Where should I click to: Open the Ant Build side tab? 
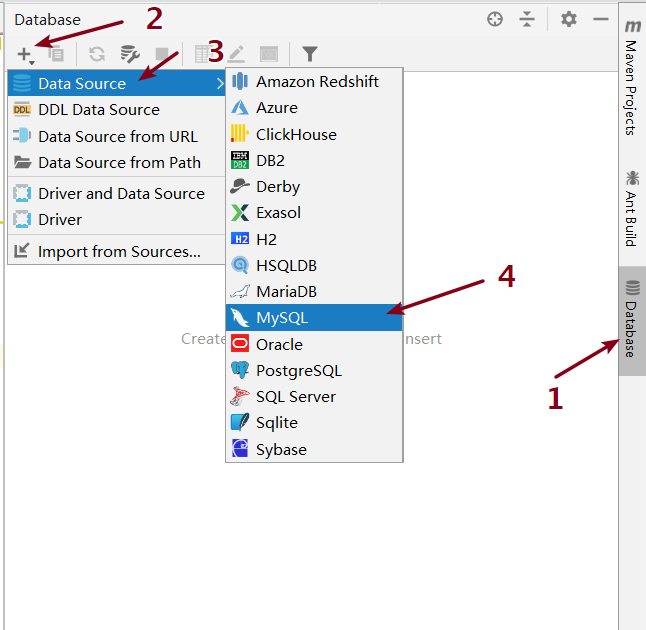[x=632, y=208]
